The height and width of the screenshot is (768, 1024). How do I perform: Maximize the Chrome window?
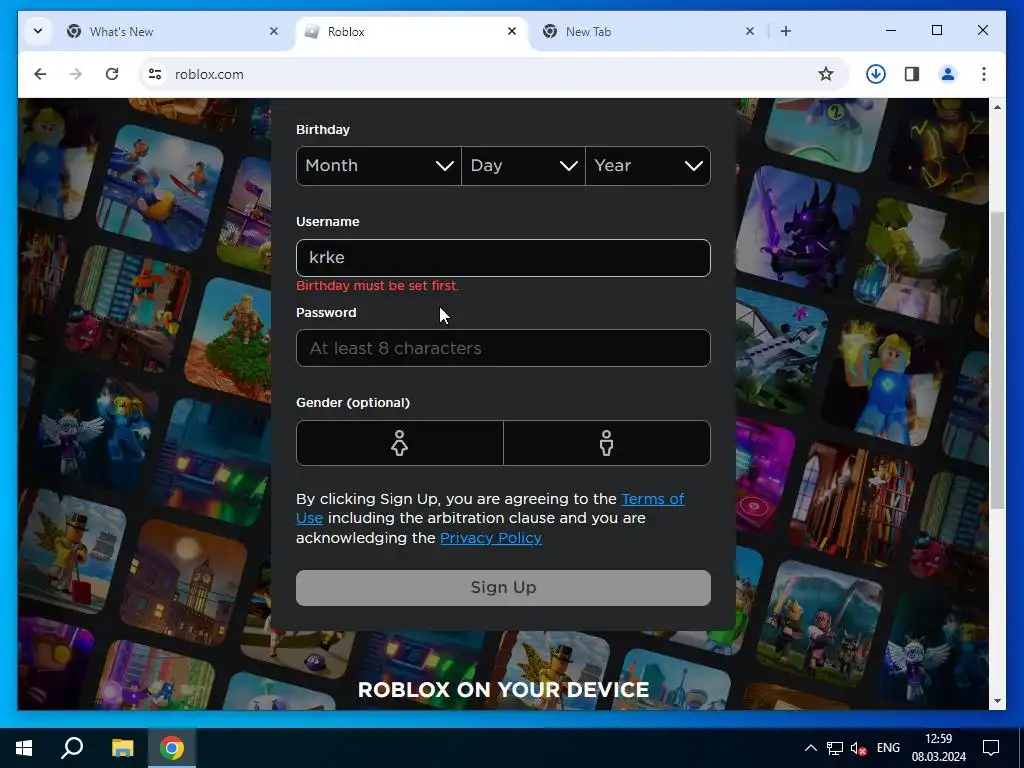point(936,31)
